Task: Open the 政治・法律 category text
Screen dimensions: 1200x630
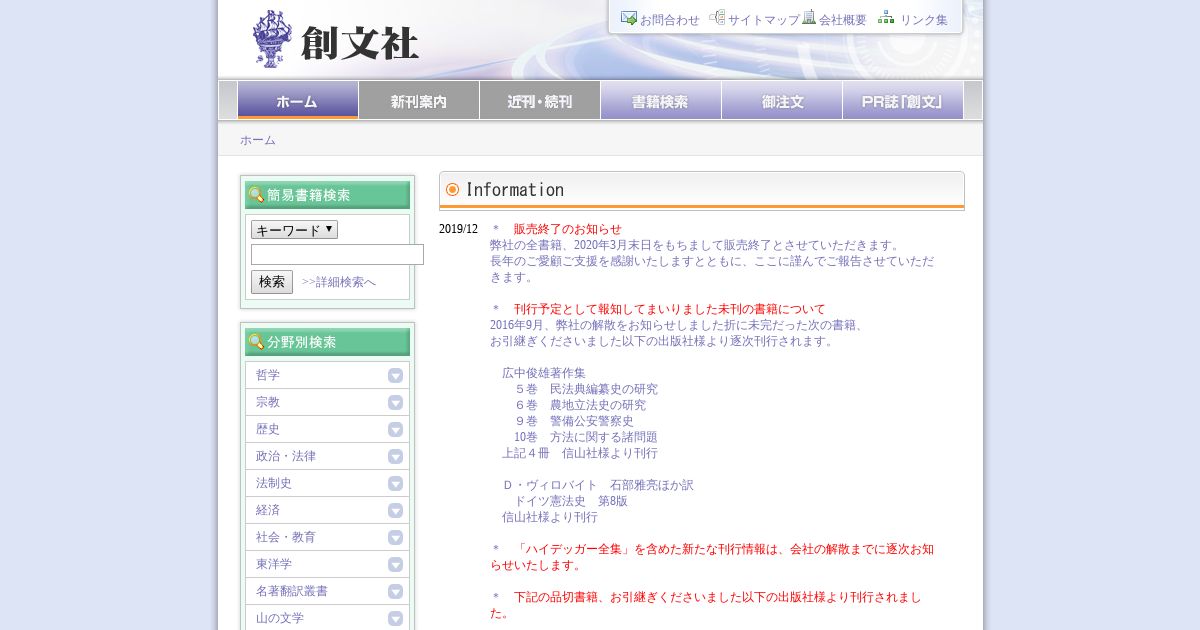Action: coord(286,456)
